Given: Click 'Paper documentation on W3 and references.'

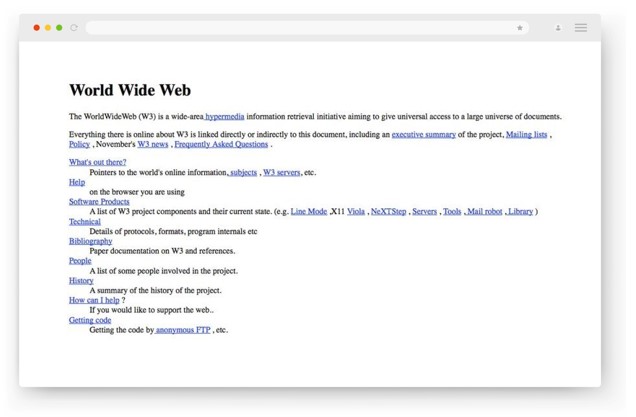Looking at the screenshot, I should pos(162,251).
